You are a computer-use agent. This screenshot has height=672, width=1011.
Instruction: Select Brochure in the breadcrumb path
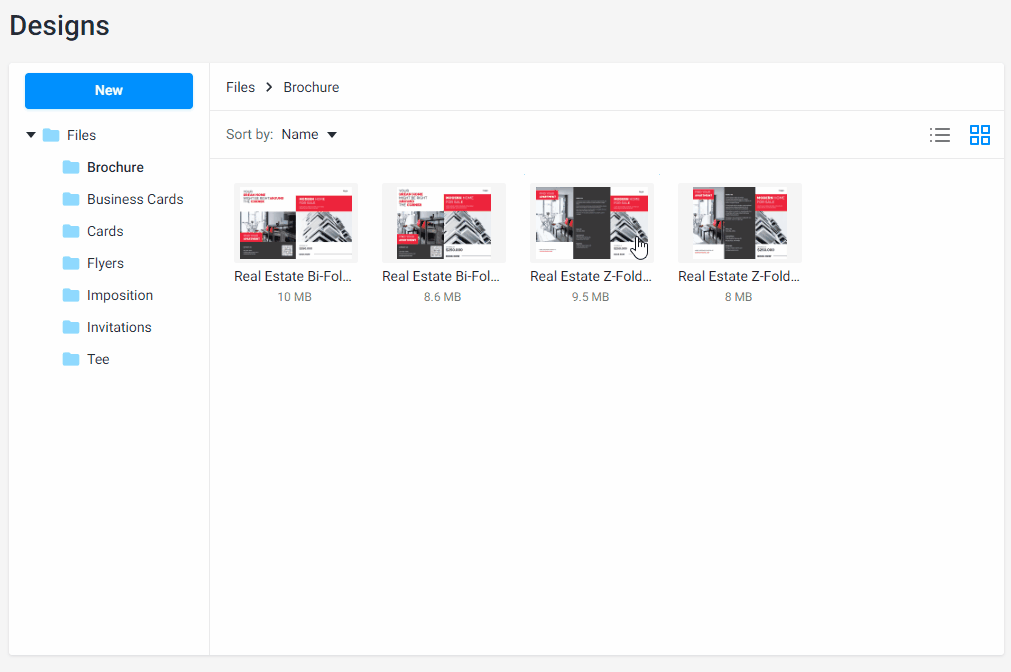tap(311, 87)
